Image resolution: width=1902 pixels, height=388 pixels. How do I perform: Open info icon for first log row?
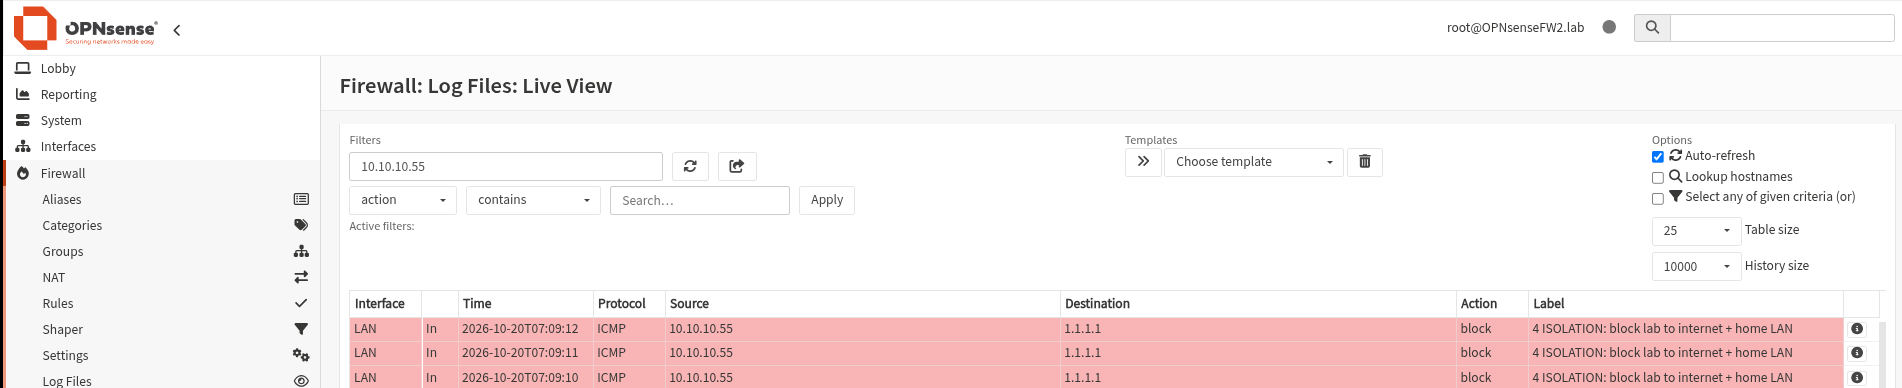pos(1857,329)
